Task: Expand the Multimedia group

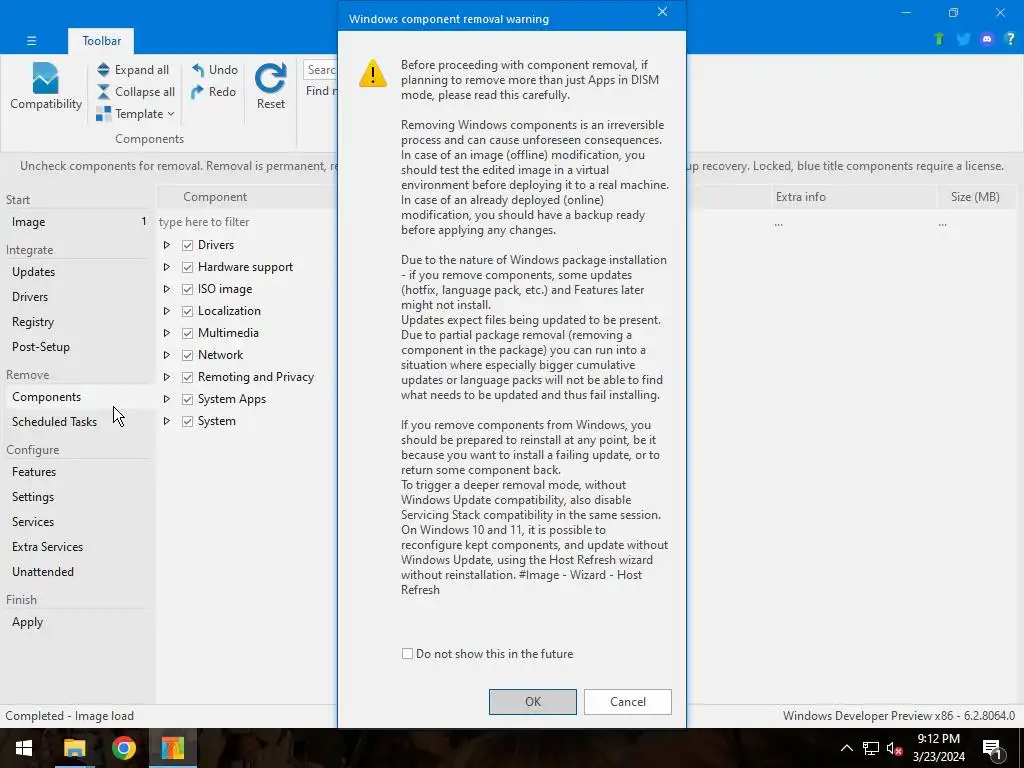Action: 167,333
